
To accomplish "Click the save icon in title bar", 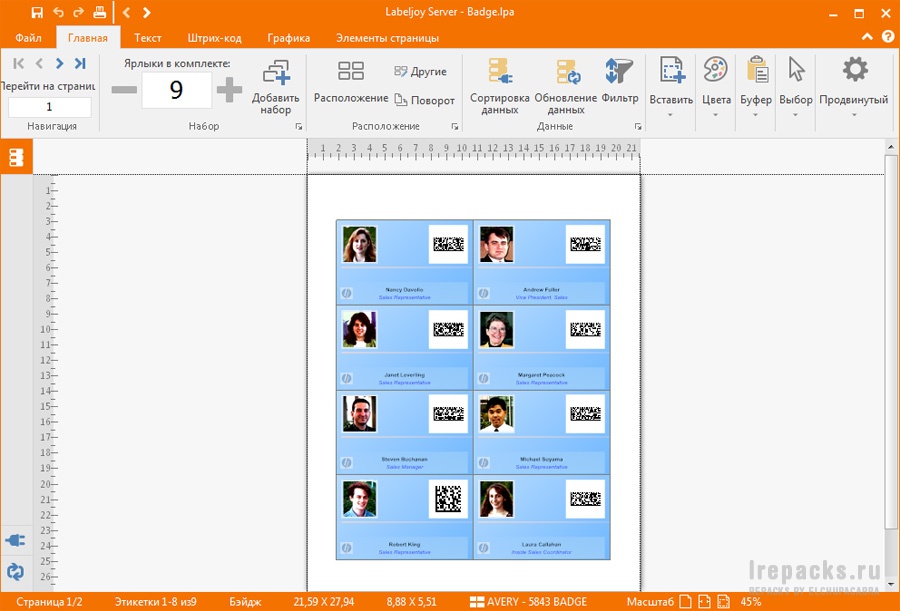I will [x=37, y=13].
